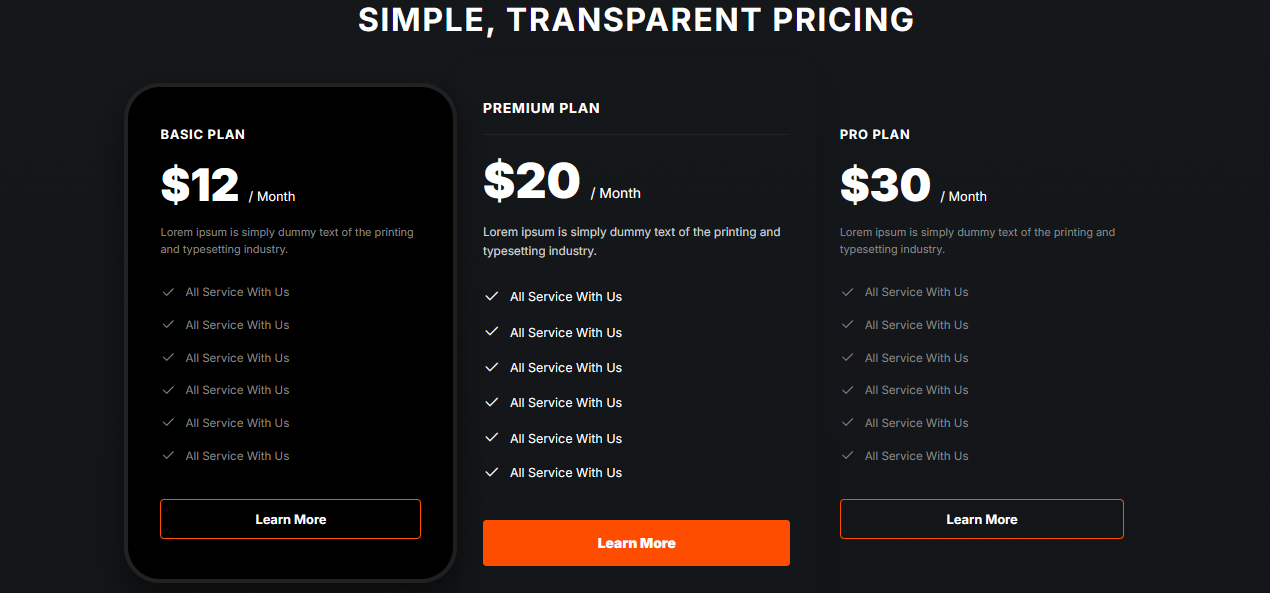This screenshot has height=593, width=1270.
Task: Click the Premium Plan description text
Action: [x=631, y=241]
